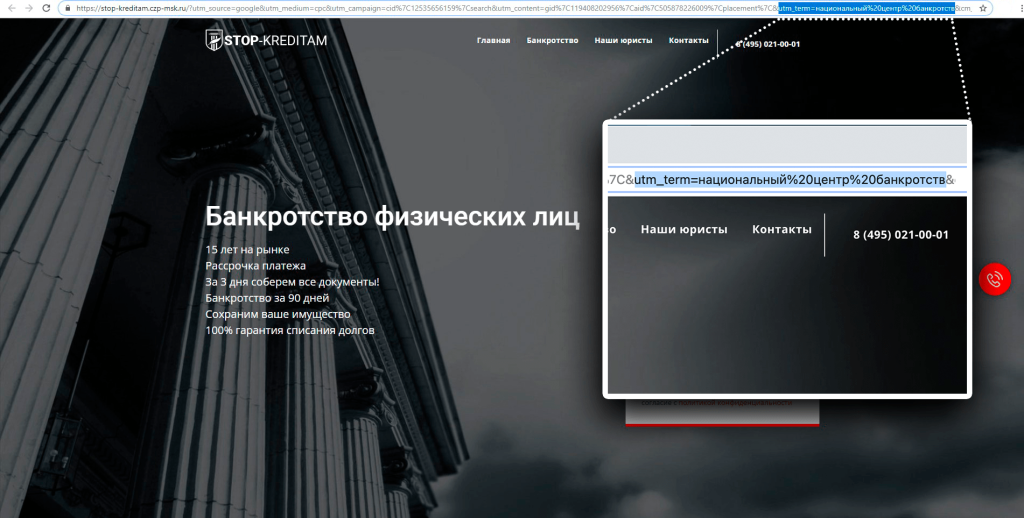Click text Банкротство за 90 дней
The width and height of the screenshot is (1024, 518).
point(267,298)
